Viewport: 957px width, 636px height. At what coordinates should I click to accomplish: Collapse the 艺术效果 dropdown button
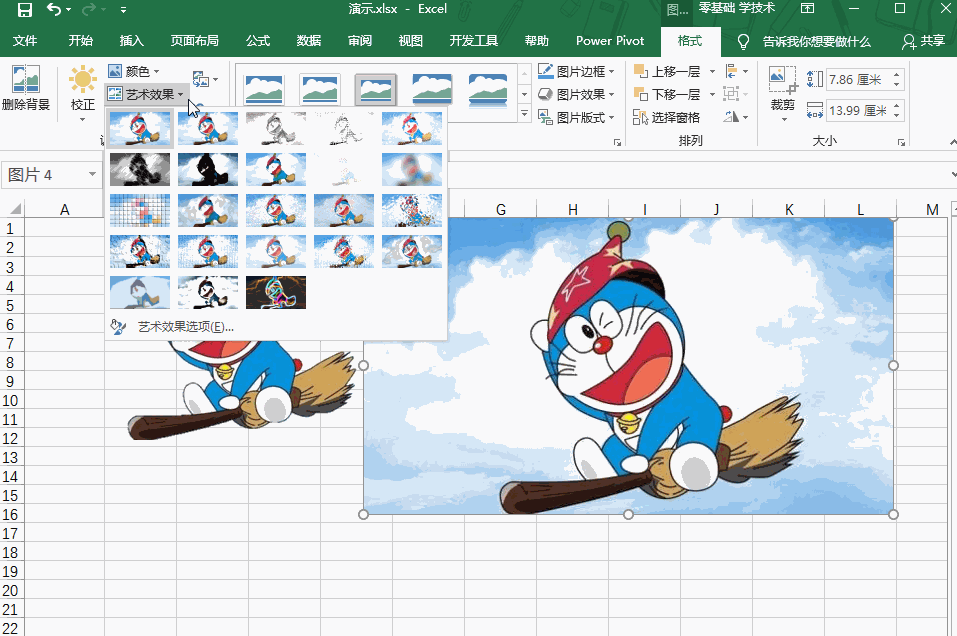pyautogui.click(x=145, y=94)
